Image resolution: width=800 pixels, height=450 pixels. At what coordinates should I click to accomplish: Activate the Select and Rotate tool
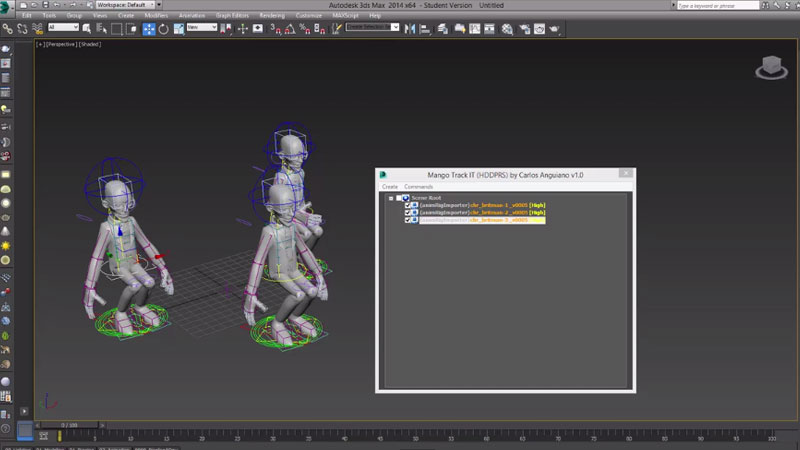164,28
